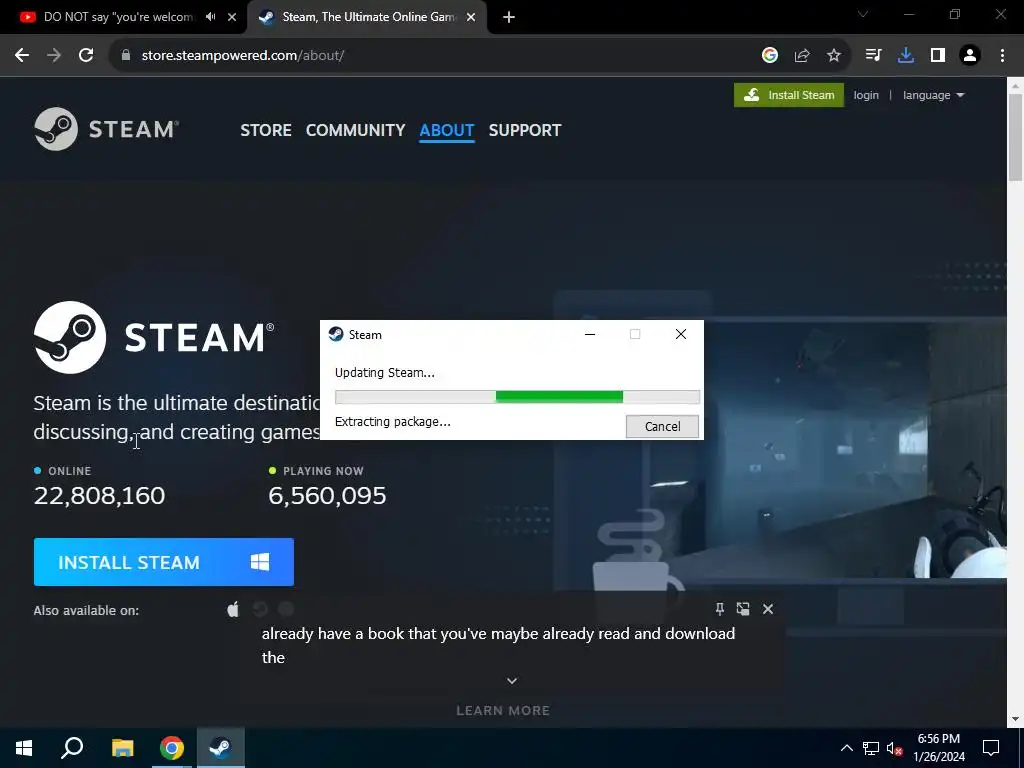Click the blue INSTALL STEAM button
Screen dimensions: 1024x768
[164, 562]
